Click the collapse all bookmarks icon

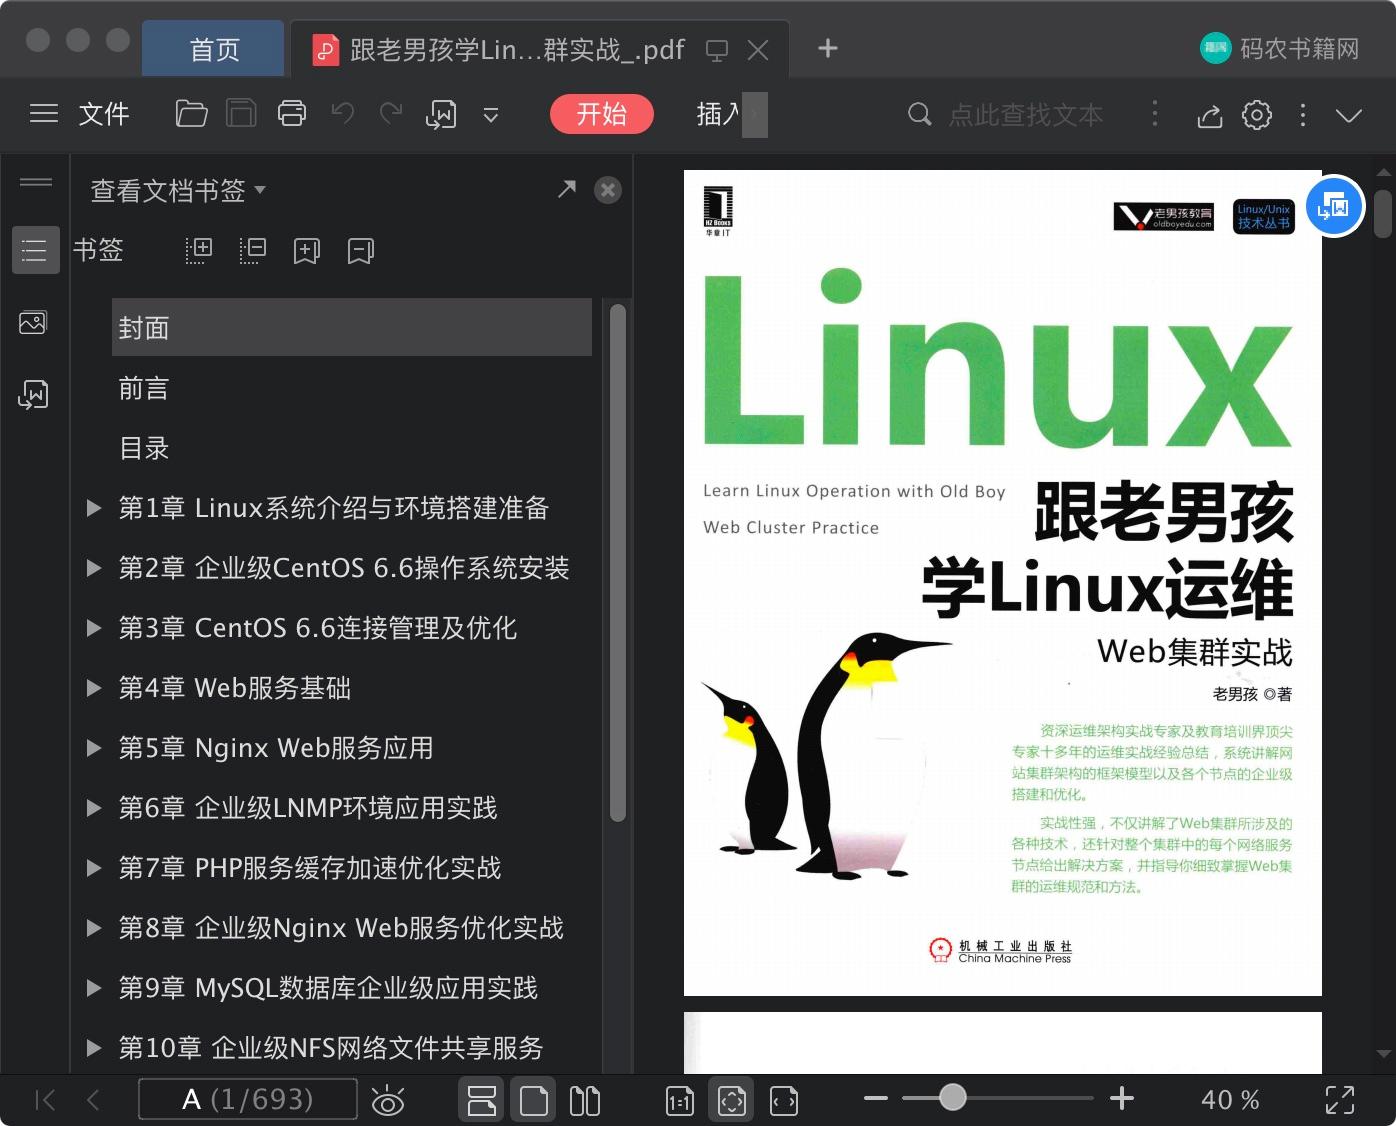tap(253, 250)
